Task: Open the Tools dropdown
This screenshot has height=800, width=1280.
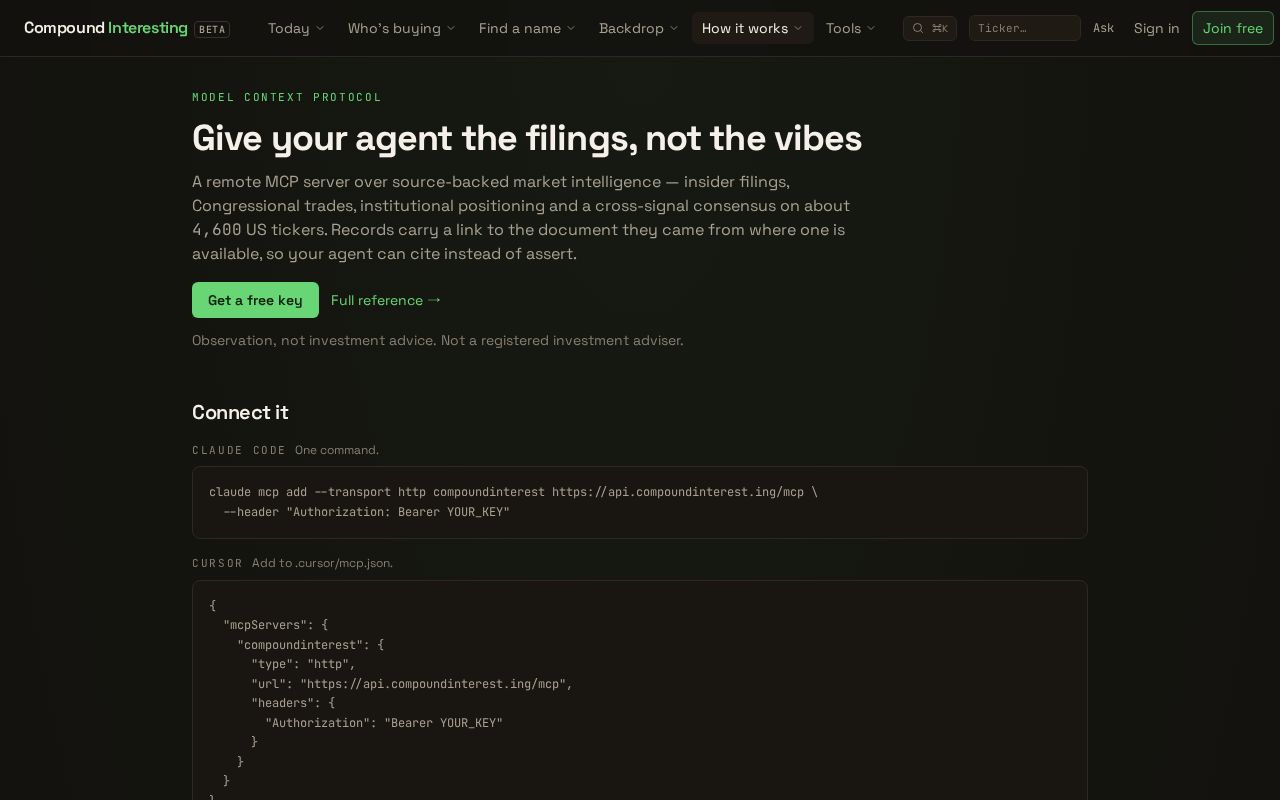Action: tap(850, 28)
